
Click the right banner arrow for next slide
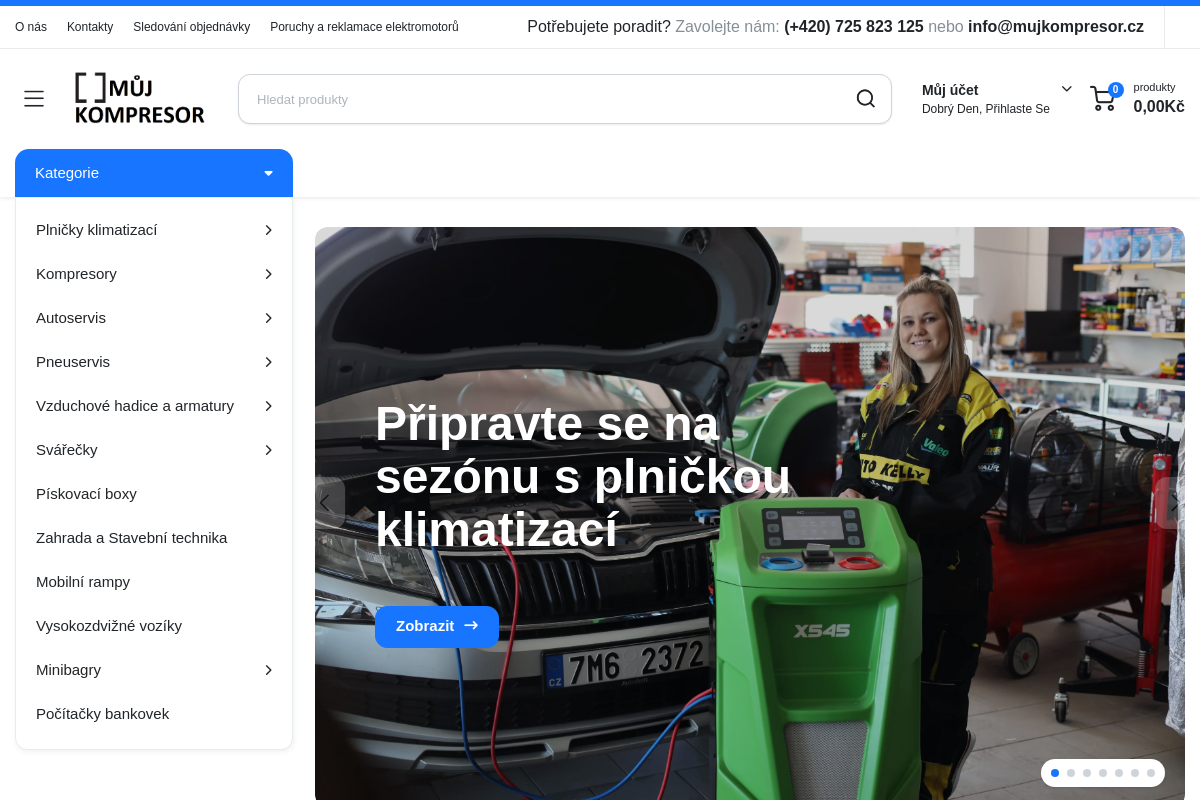click(1174, 503)
